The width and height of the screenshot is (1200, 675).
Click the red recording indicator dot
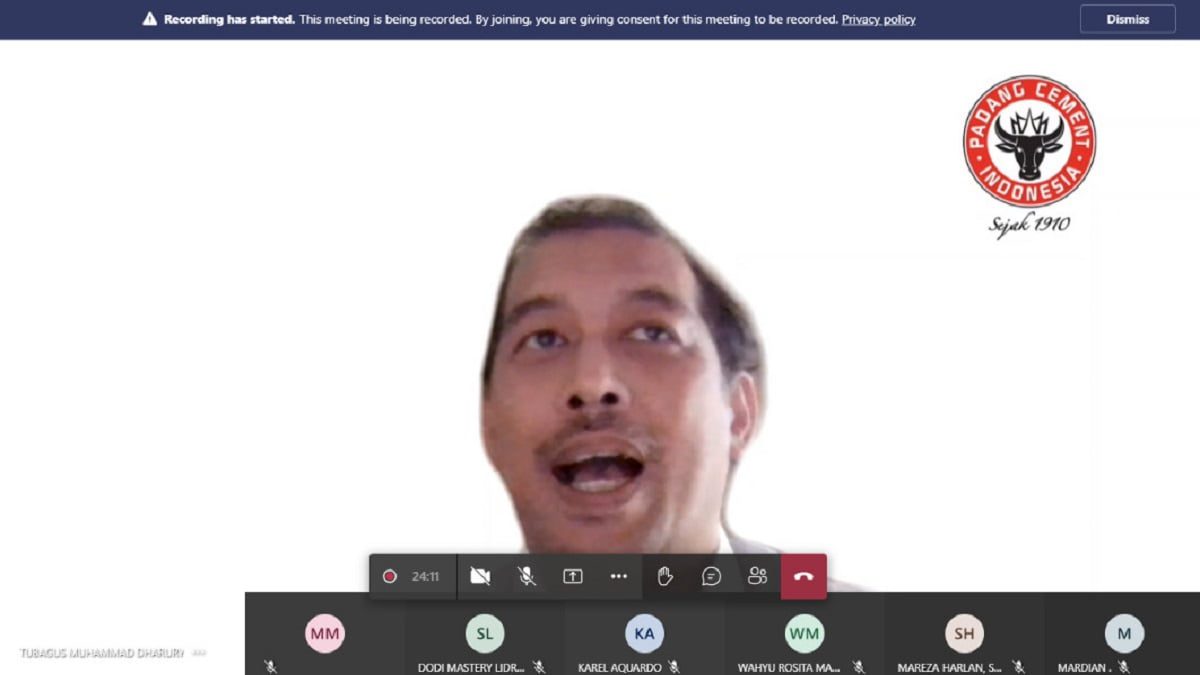[390, 576]
